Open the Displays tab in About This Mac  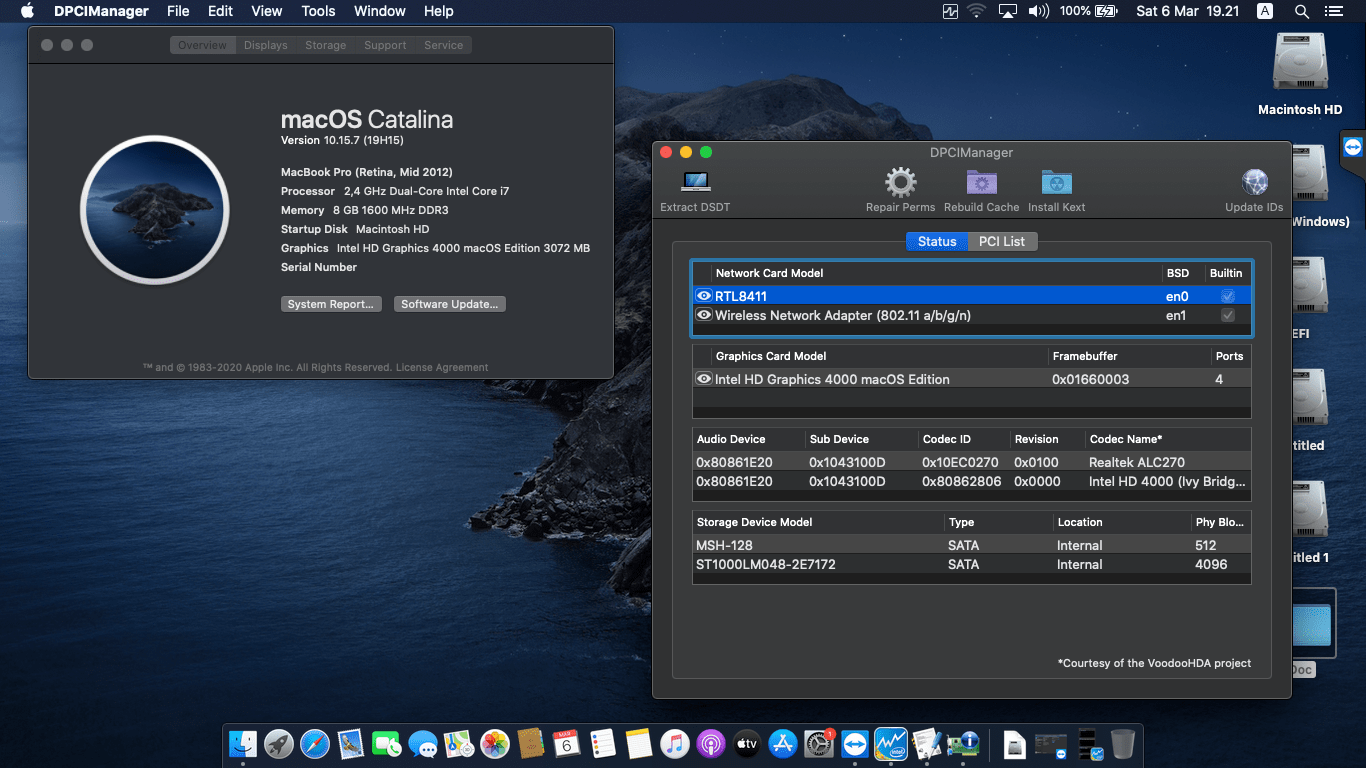pyautogui.click(x=266, y=45)
